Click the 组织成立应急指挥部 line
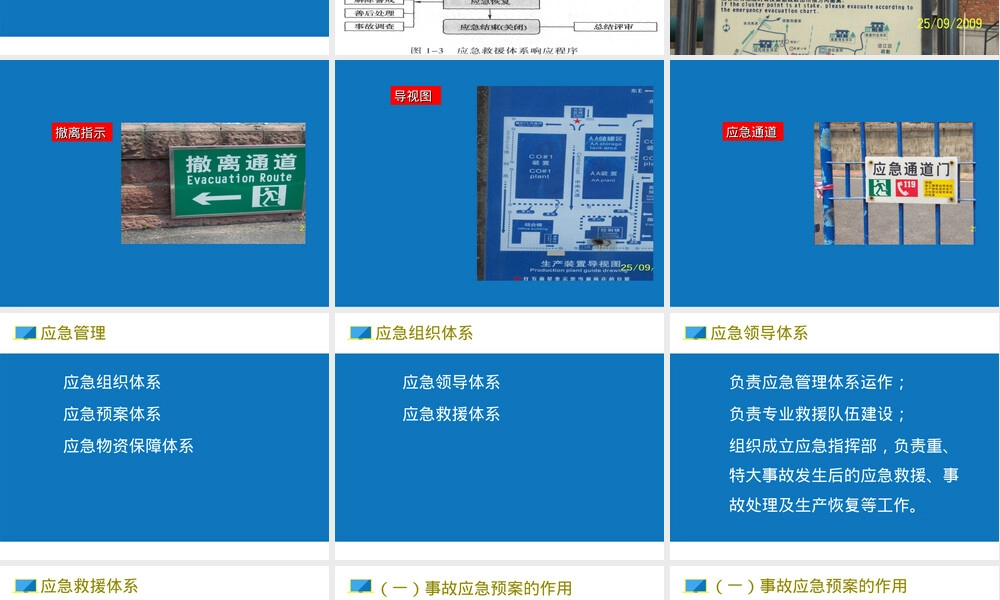 point(841,446)
